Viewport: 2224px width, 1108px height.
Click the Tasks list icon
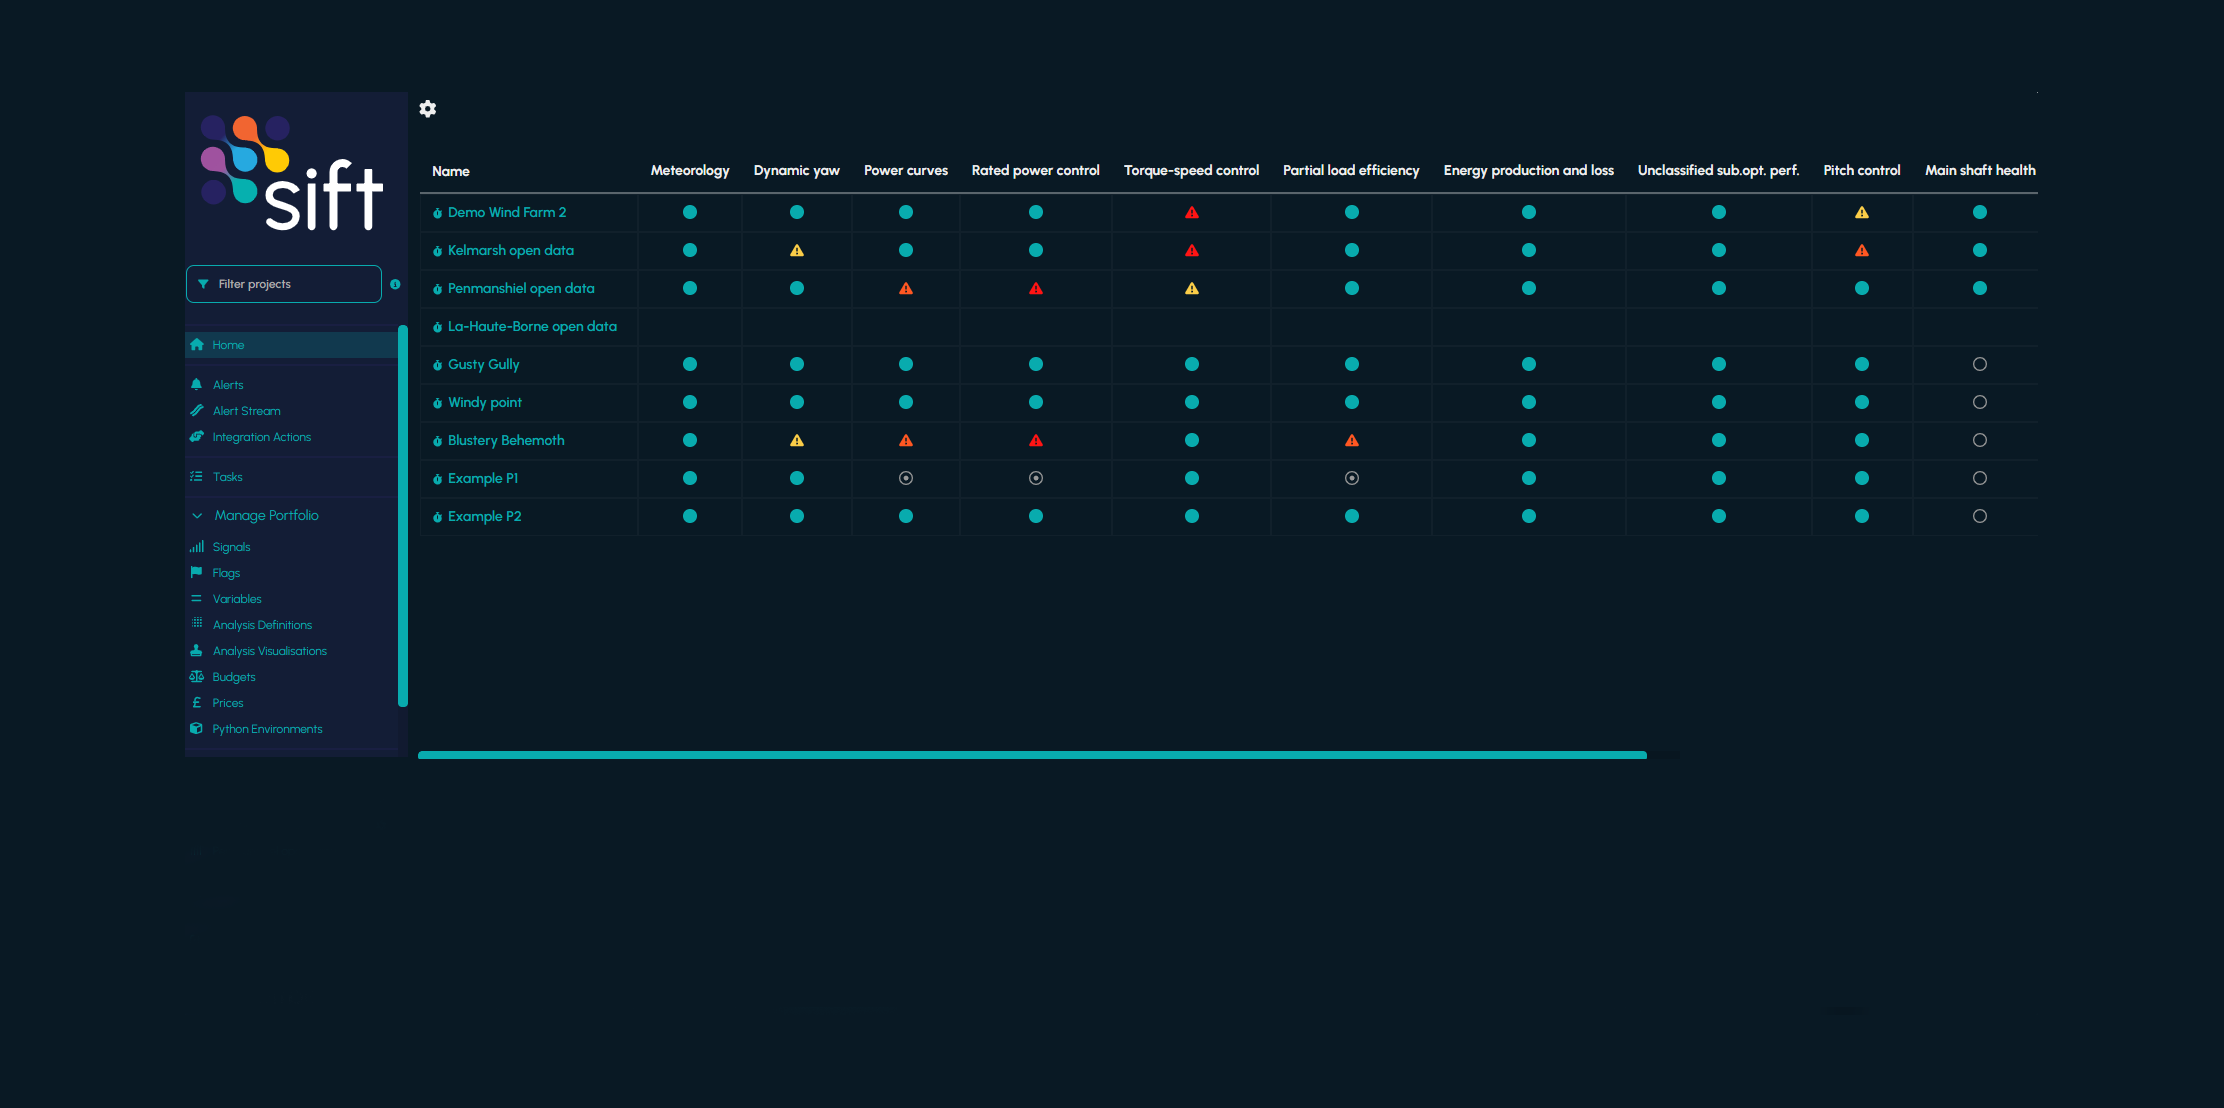197,477
